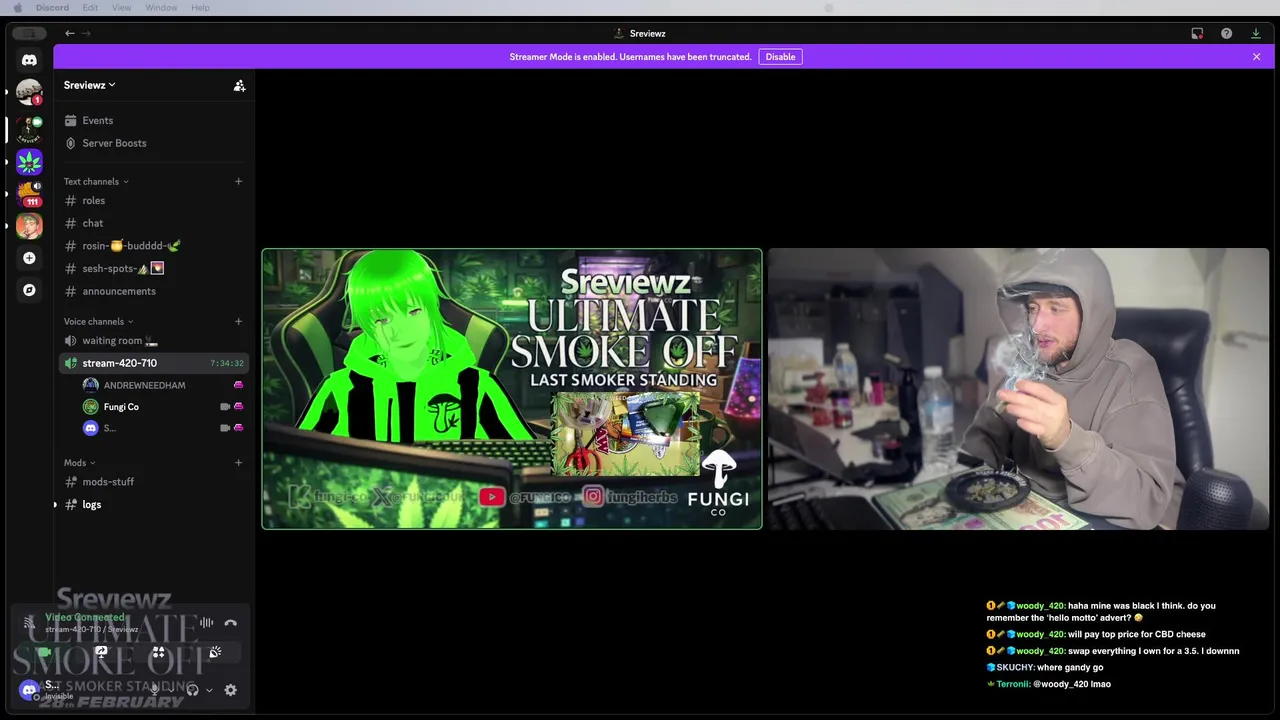Open the mods-stuff channel
Image resolution: width=1280 pixels, height=720 pixels.
click(x=153, y=482)
